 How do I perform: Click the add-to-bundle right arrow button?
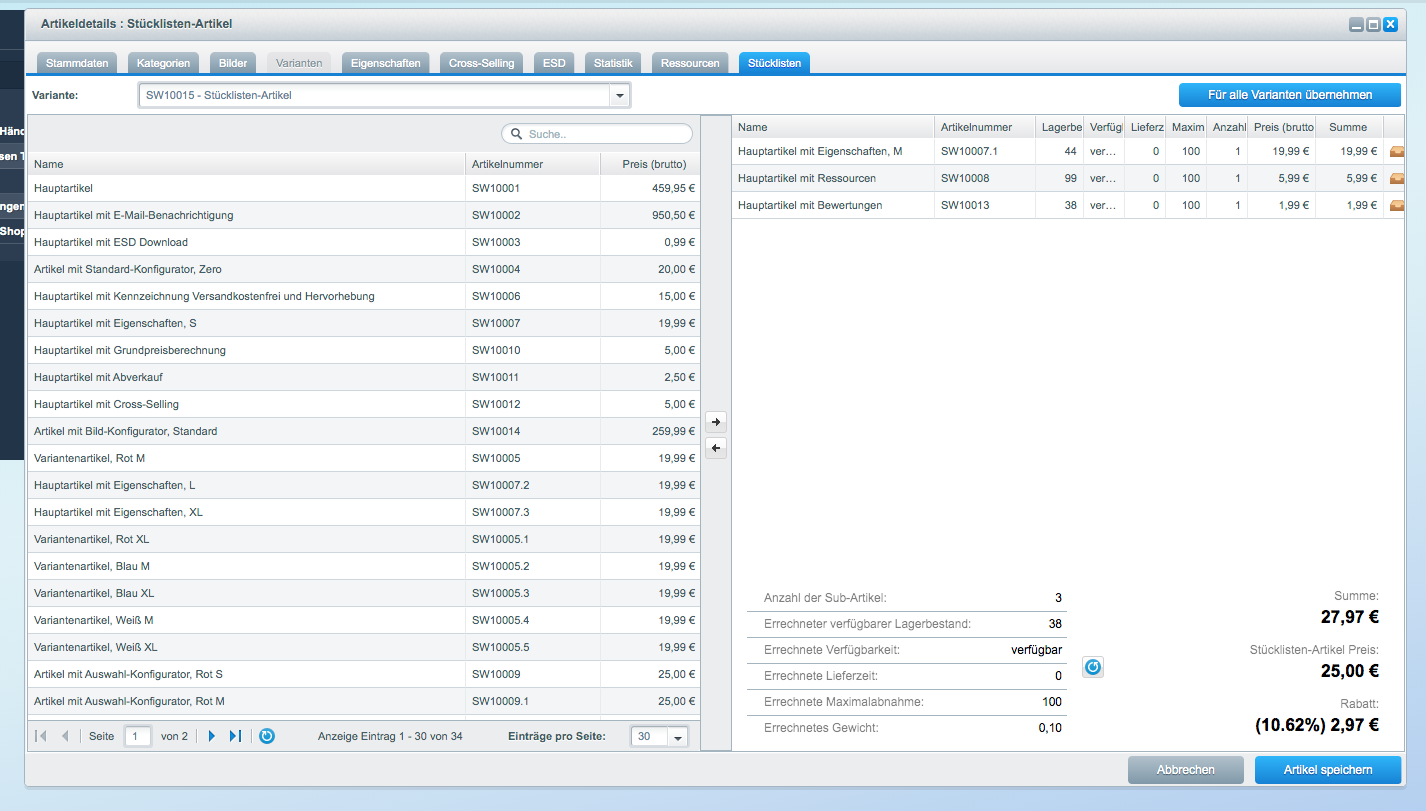click(716, 423)
